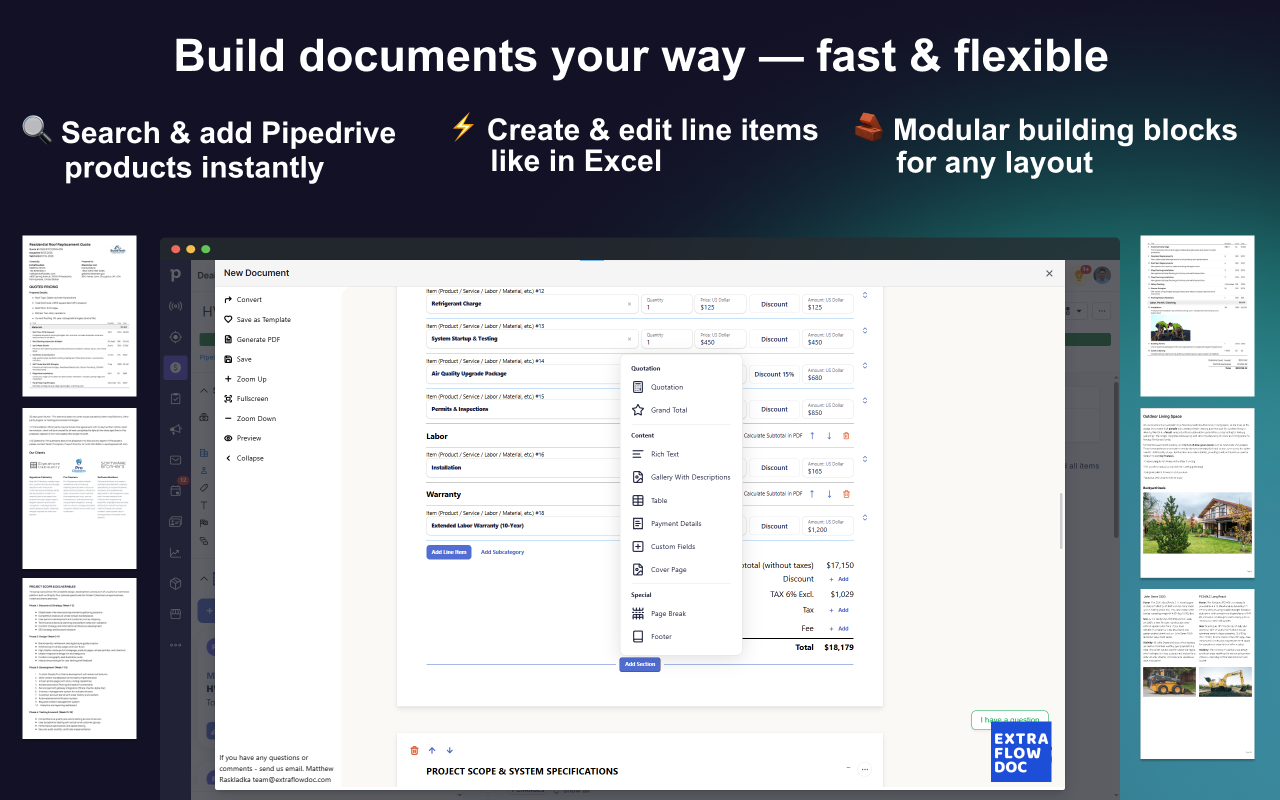
Task: Delete the Project Scope section
Action: (x=415, y=750)
